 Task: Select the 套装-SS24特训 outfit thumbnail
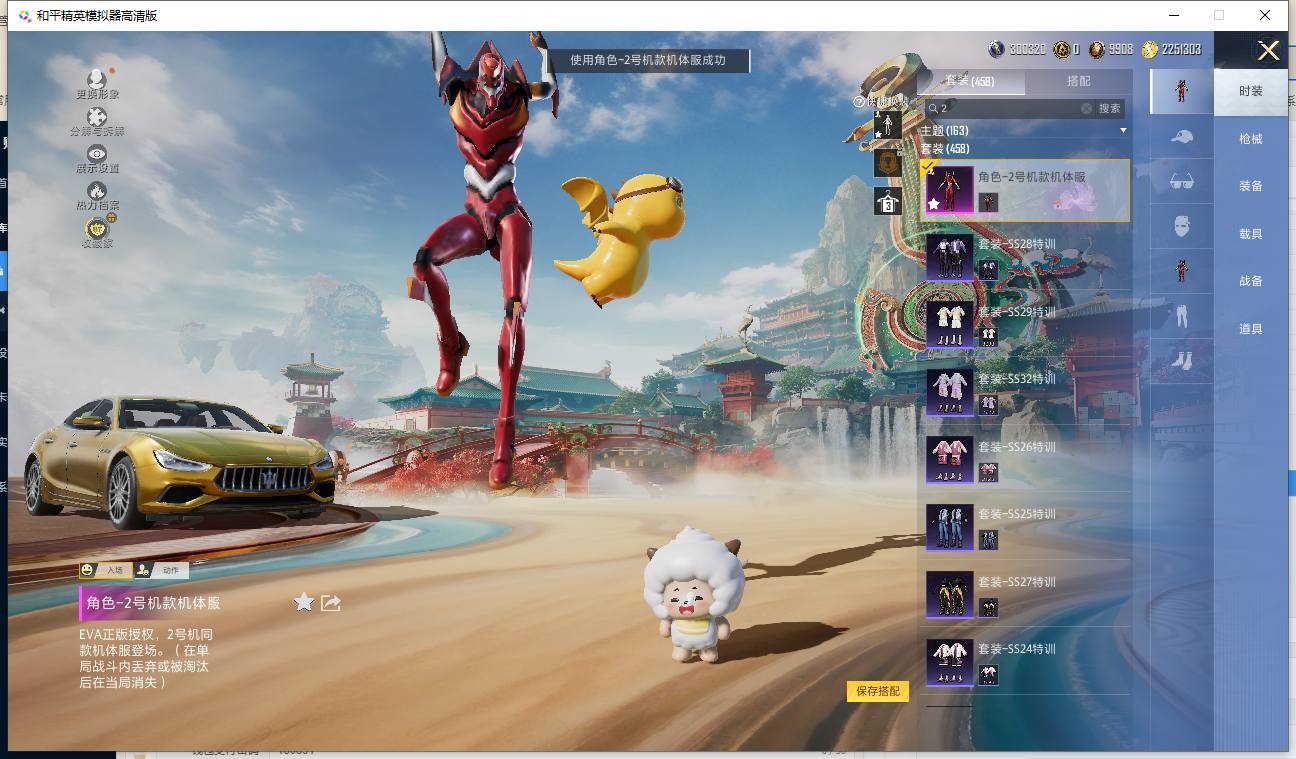coord(949,662)
